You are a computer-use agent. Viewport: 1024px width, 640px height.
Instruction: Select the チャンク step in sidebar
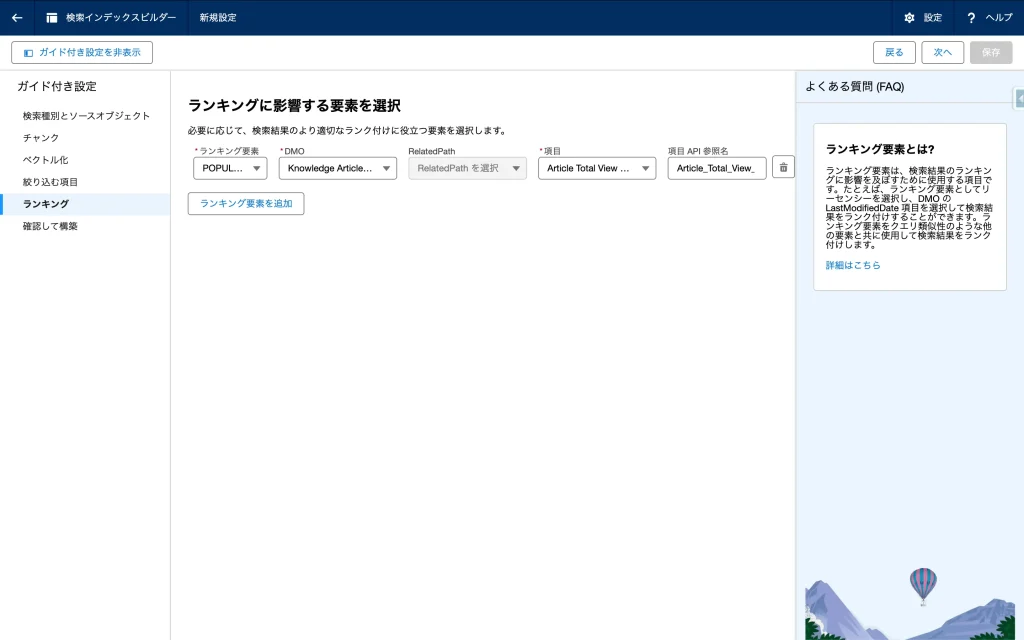tap(41, 138)
